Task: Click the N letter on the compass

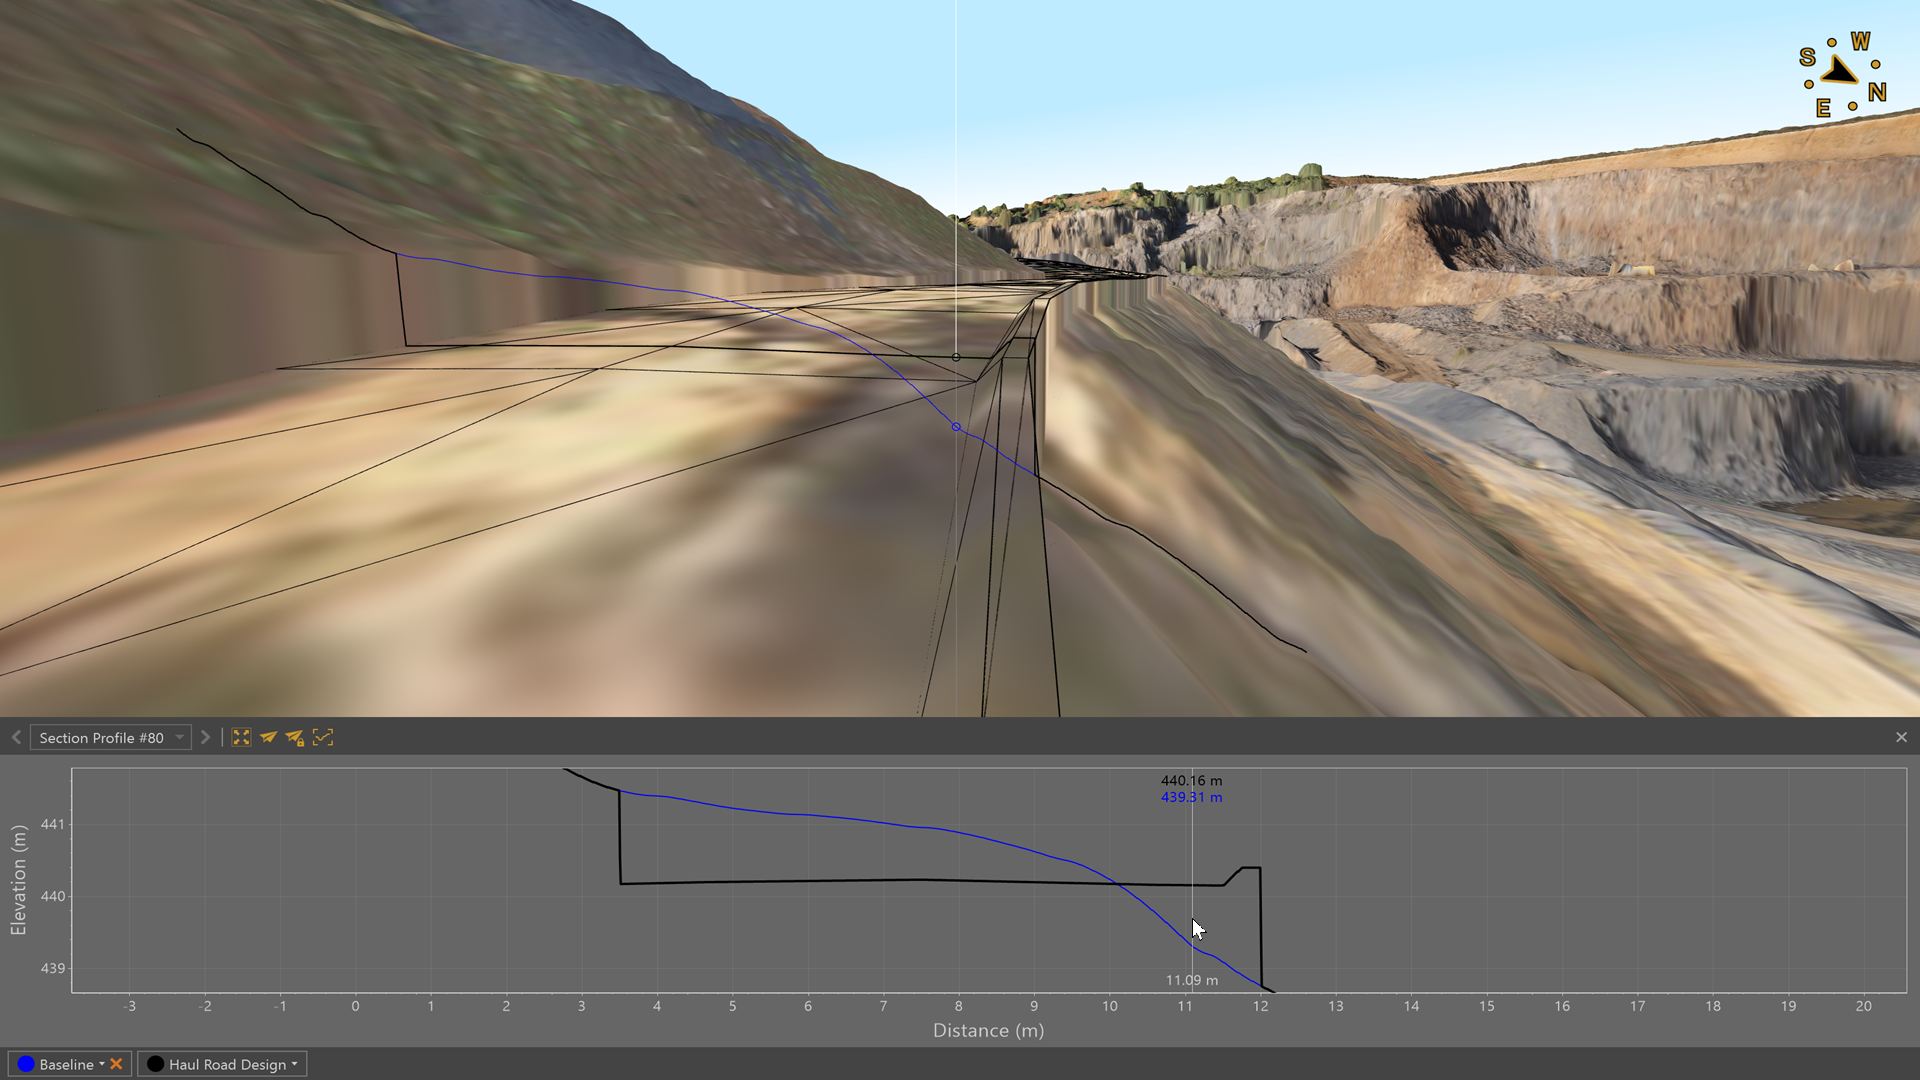Action: [x=1877, y=92]
